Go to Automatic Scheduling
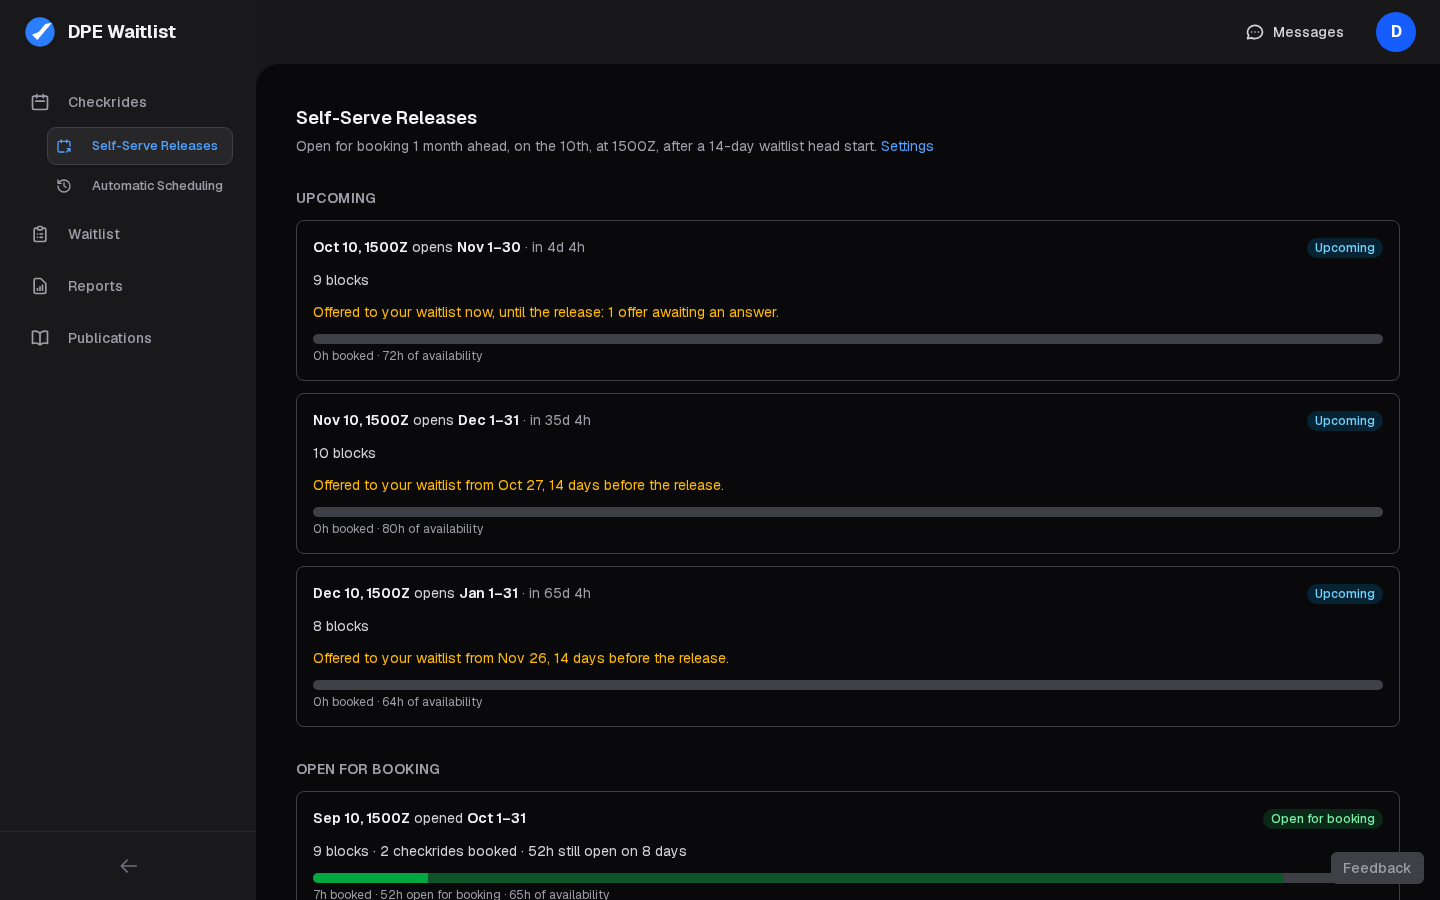The image size is (1440, 900). (x=140, y=186)
